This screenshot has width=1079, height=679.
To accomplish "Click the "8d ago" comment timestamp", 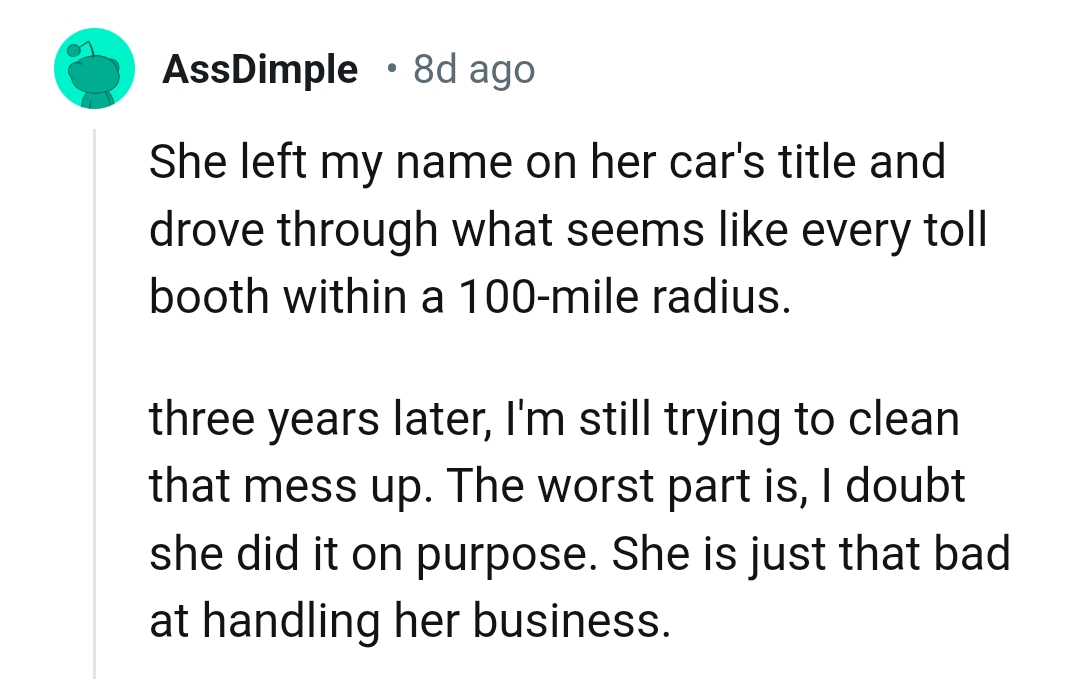I will pyautogui.click(x=474, y=69).
